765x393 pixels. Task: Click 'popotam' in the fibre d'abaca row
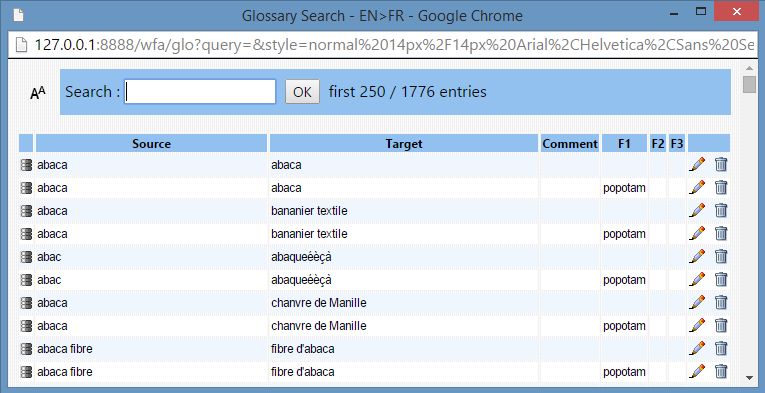click(x=624, y=372)
